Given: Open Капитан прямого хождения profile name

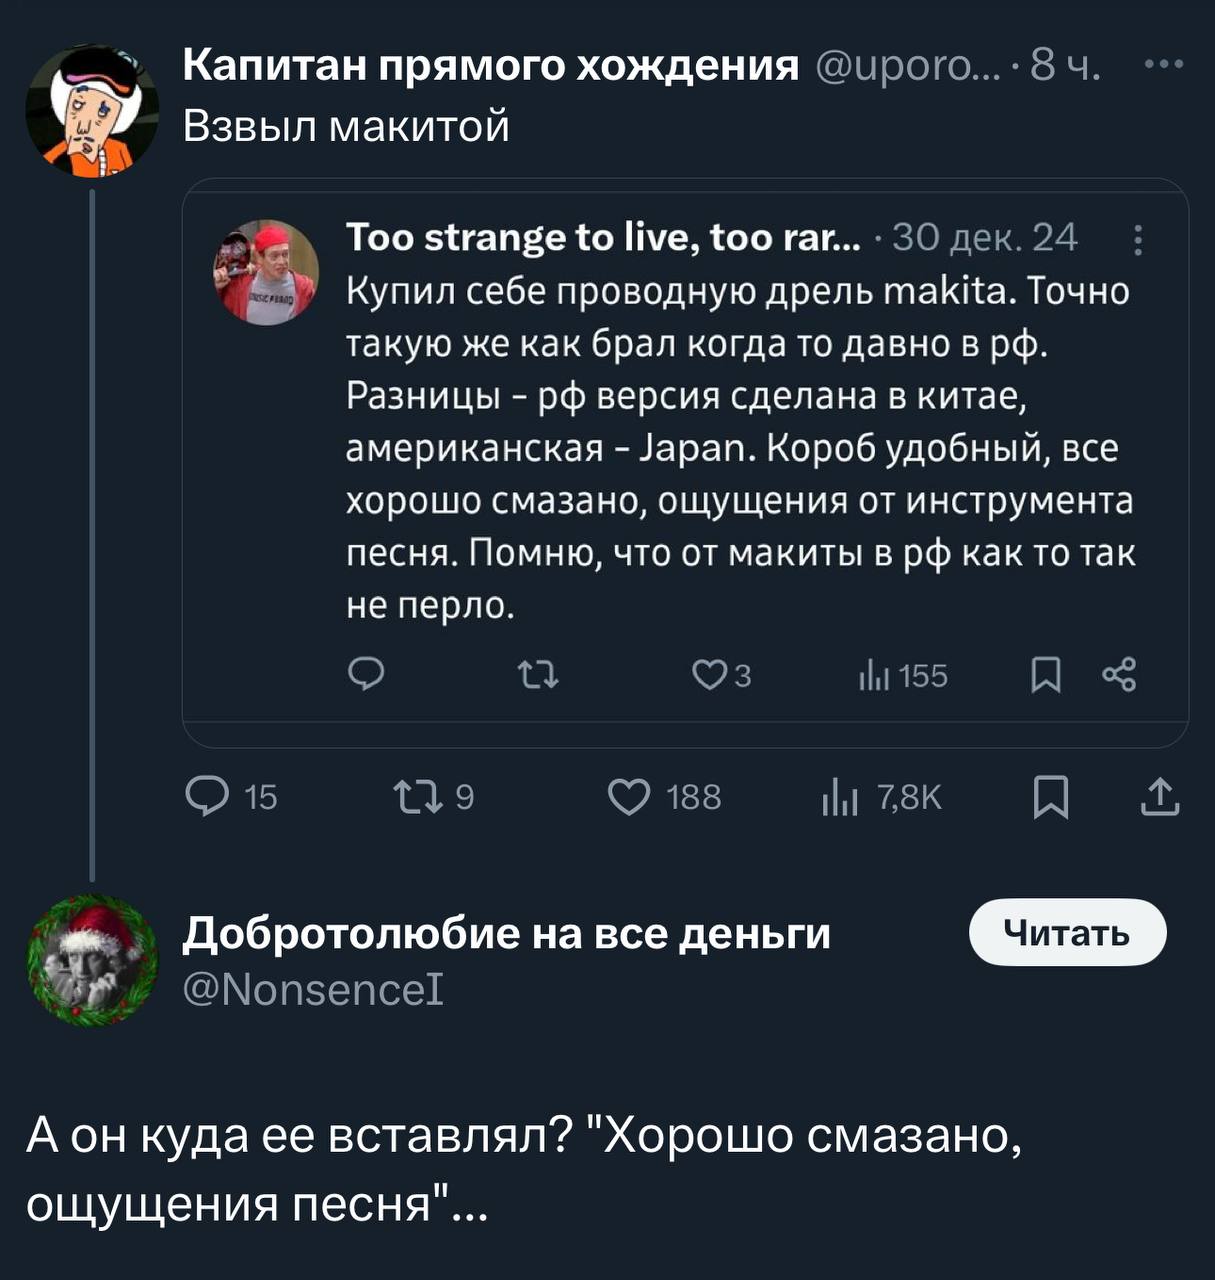Looking at the screenshot, I should pos(491,65).
